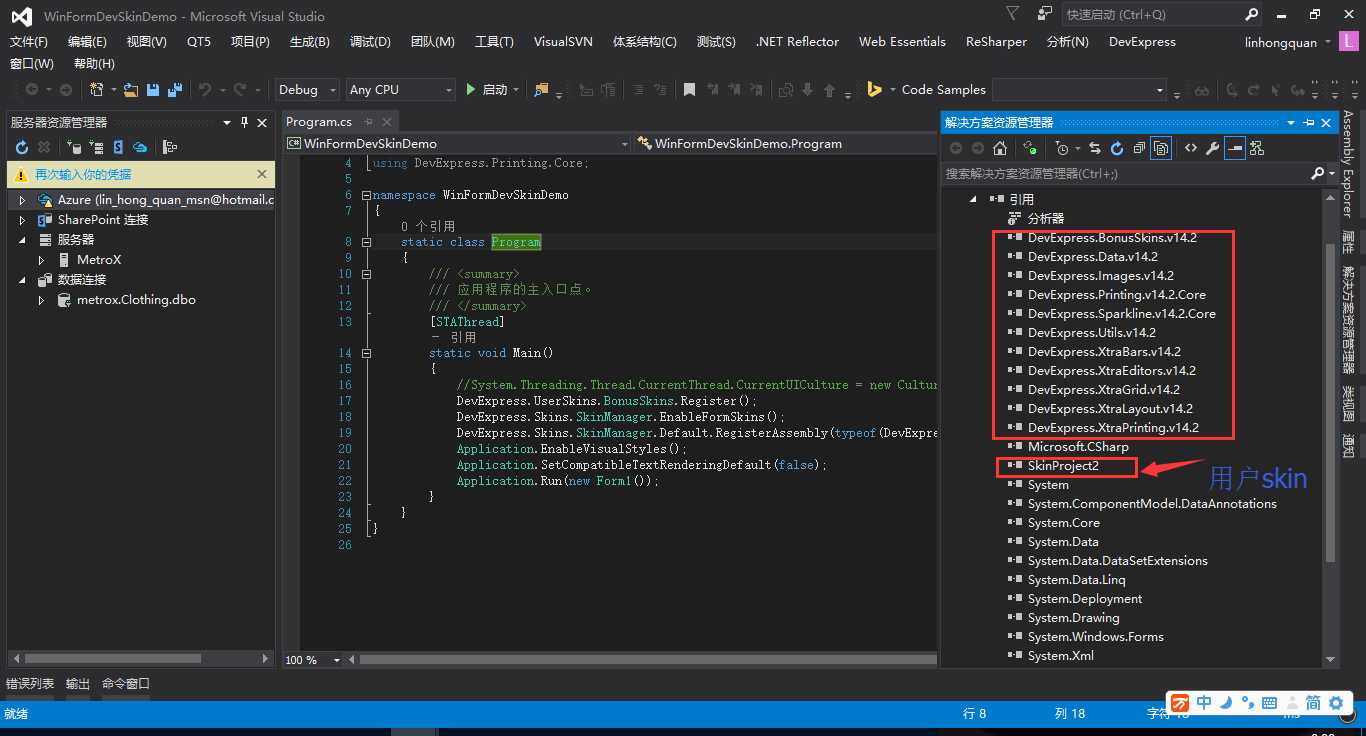
Task: Switch to the Program.cs editor tab
Action: [319, 122]
